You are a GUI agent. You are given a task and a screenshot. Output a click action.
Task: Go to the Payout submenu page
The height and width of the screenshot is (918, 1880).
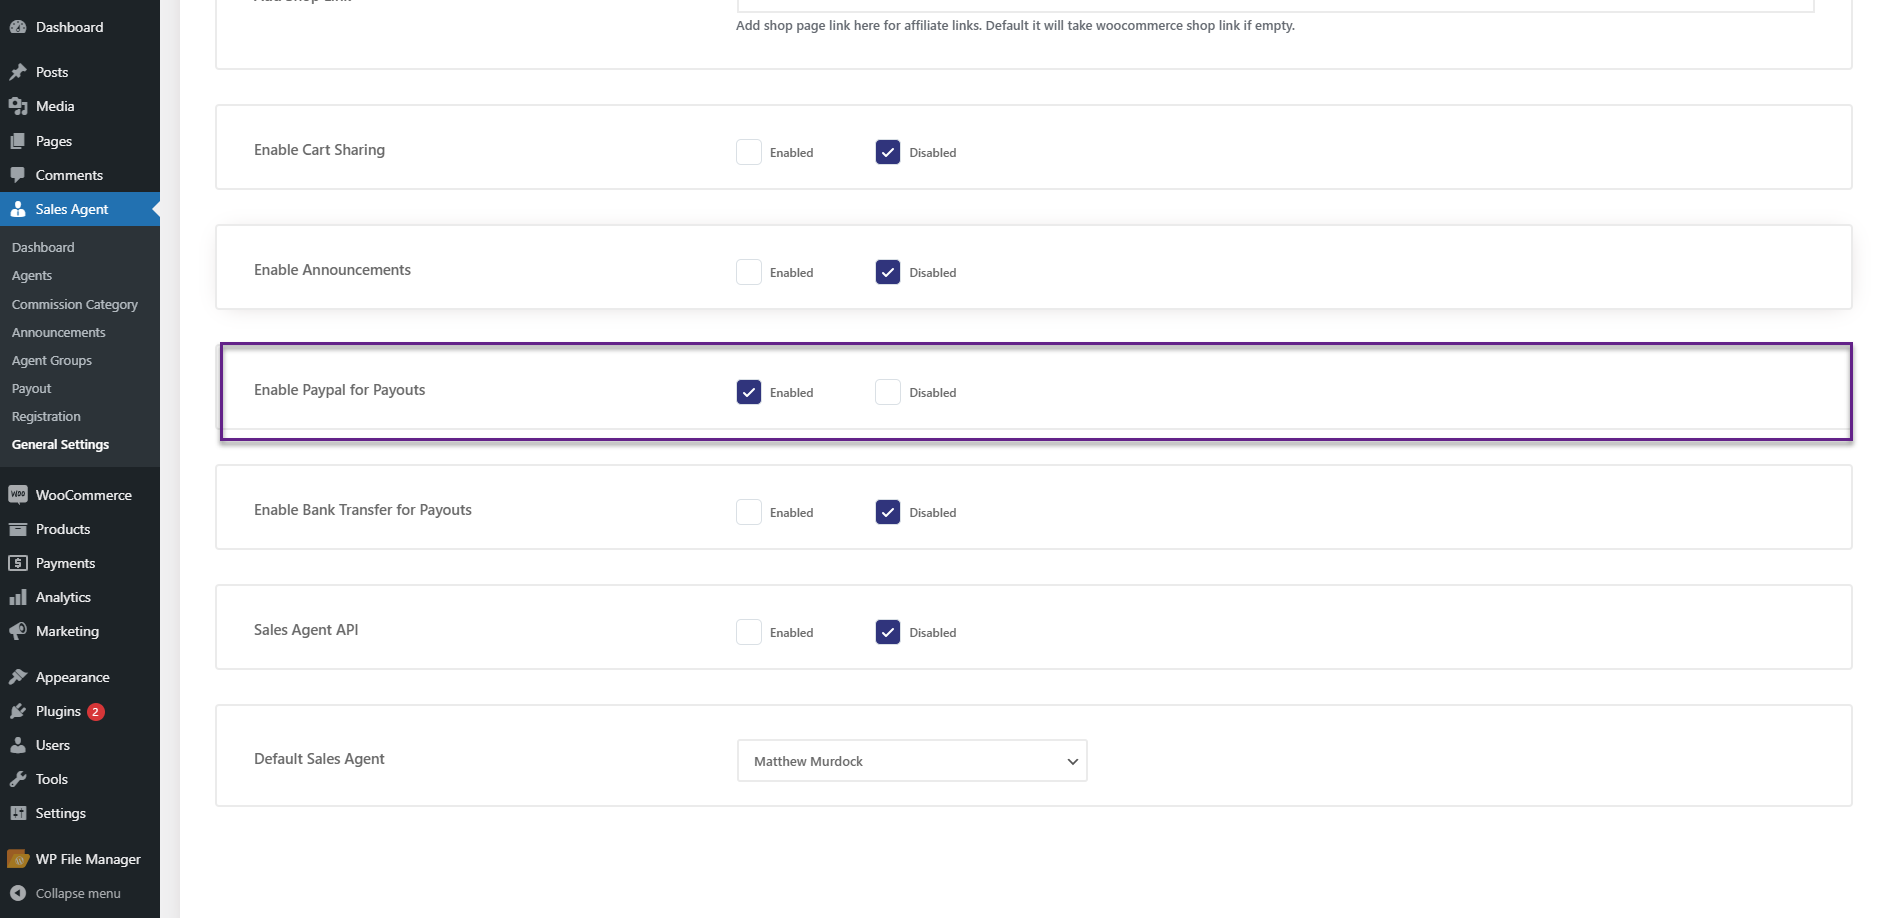coord(32,388)
